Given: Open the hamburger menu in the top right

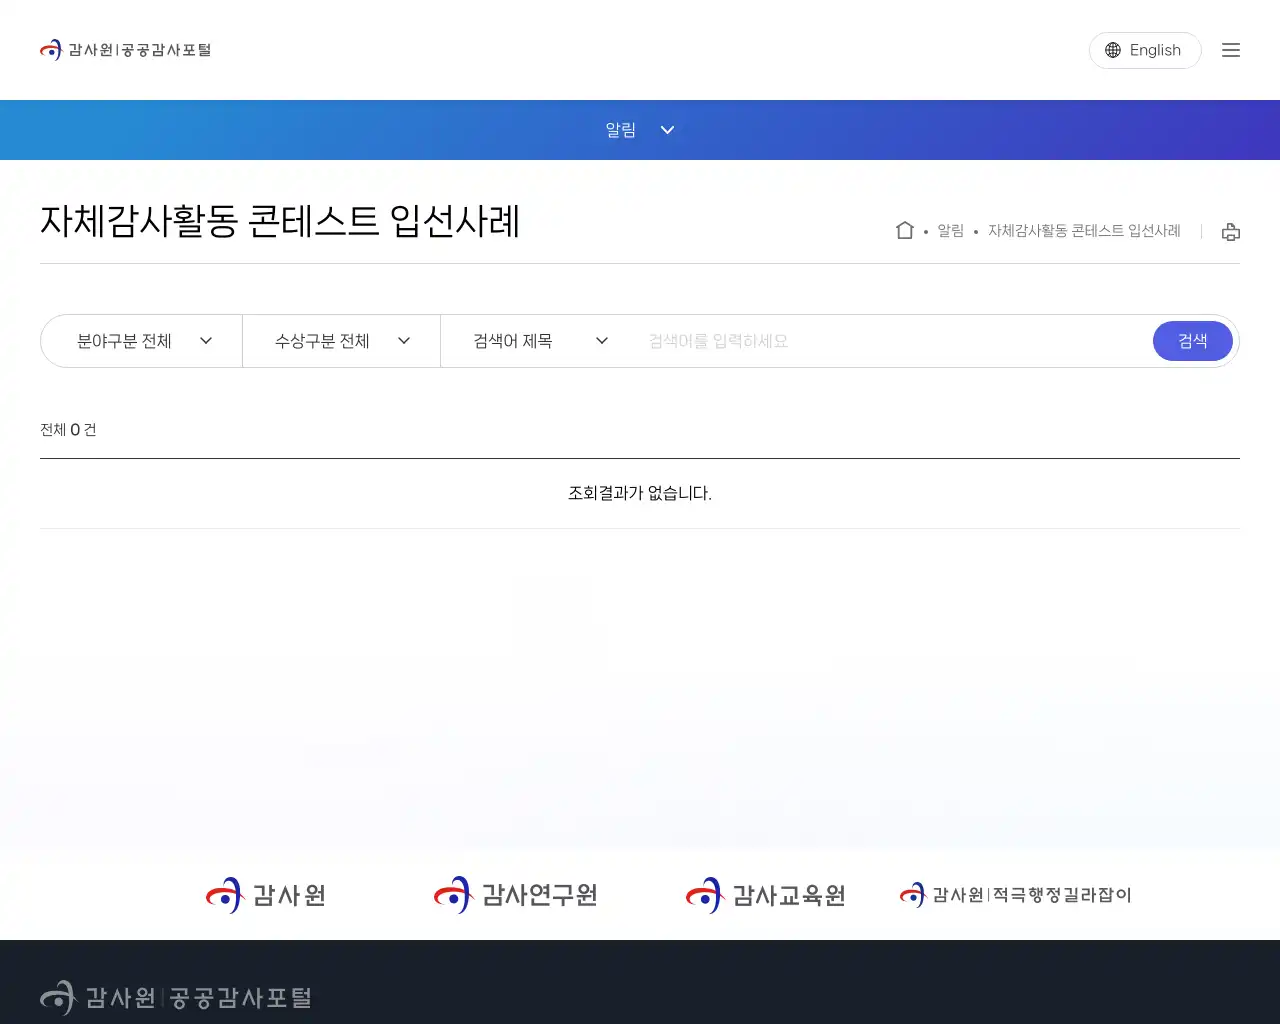Looking at the screenshot, I should [x=1231, y=50].
